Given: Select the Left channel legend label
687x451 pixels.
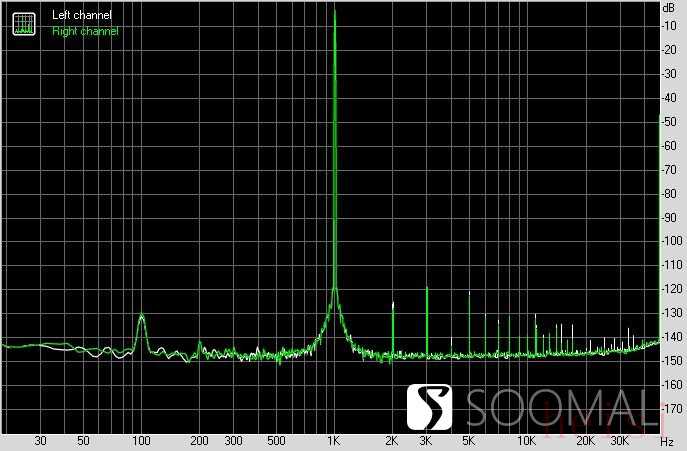Looking at the screenshot, I should (x=82, y=16).
